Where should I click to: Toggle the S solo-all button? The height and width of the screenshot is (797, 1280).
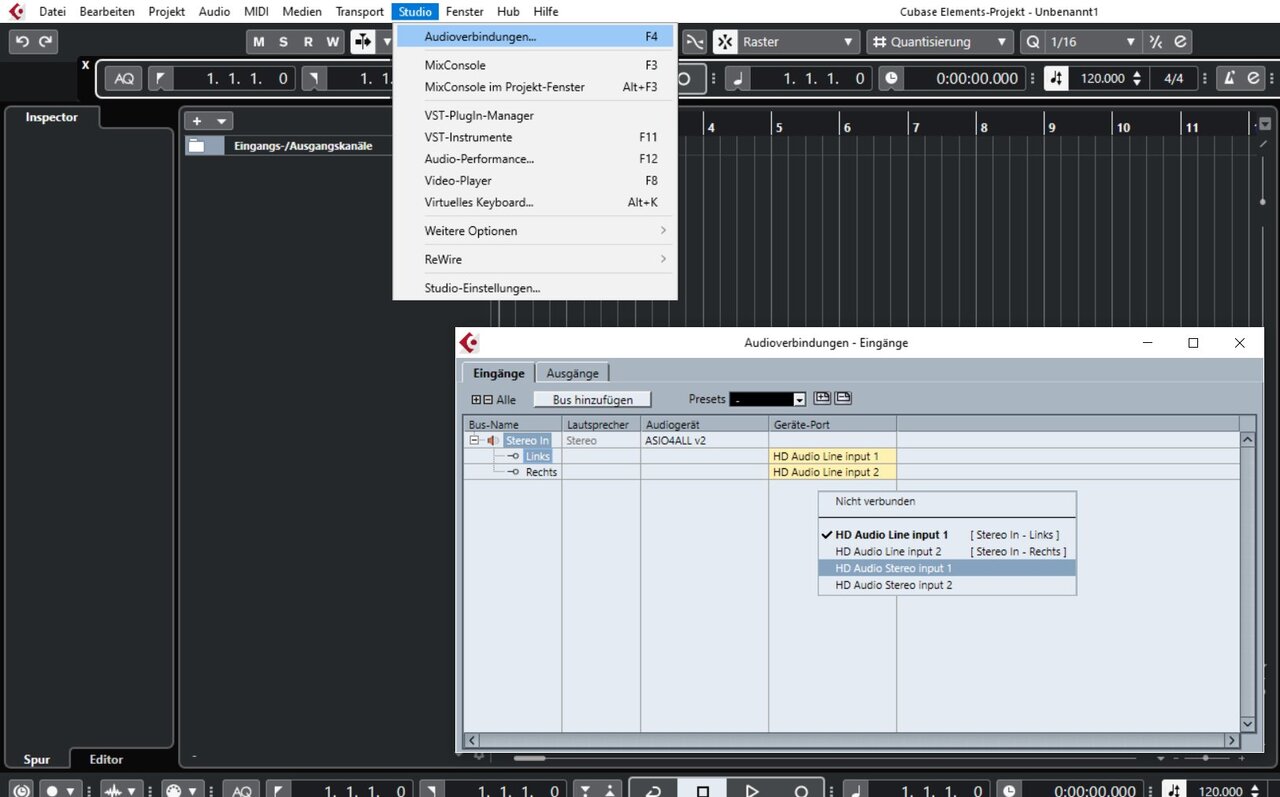click(x=283, y=42)
